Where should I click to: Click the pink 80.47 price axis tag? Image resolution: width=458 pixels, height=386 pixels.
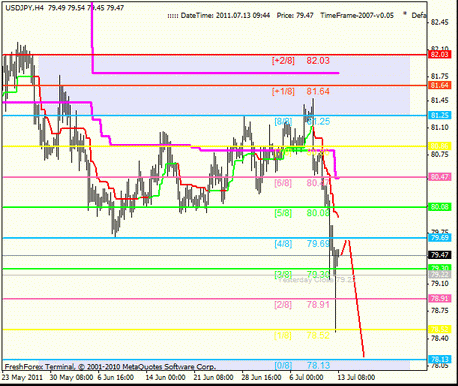439,177
